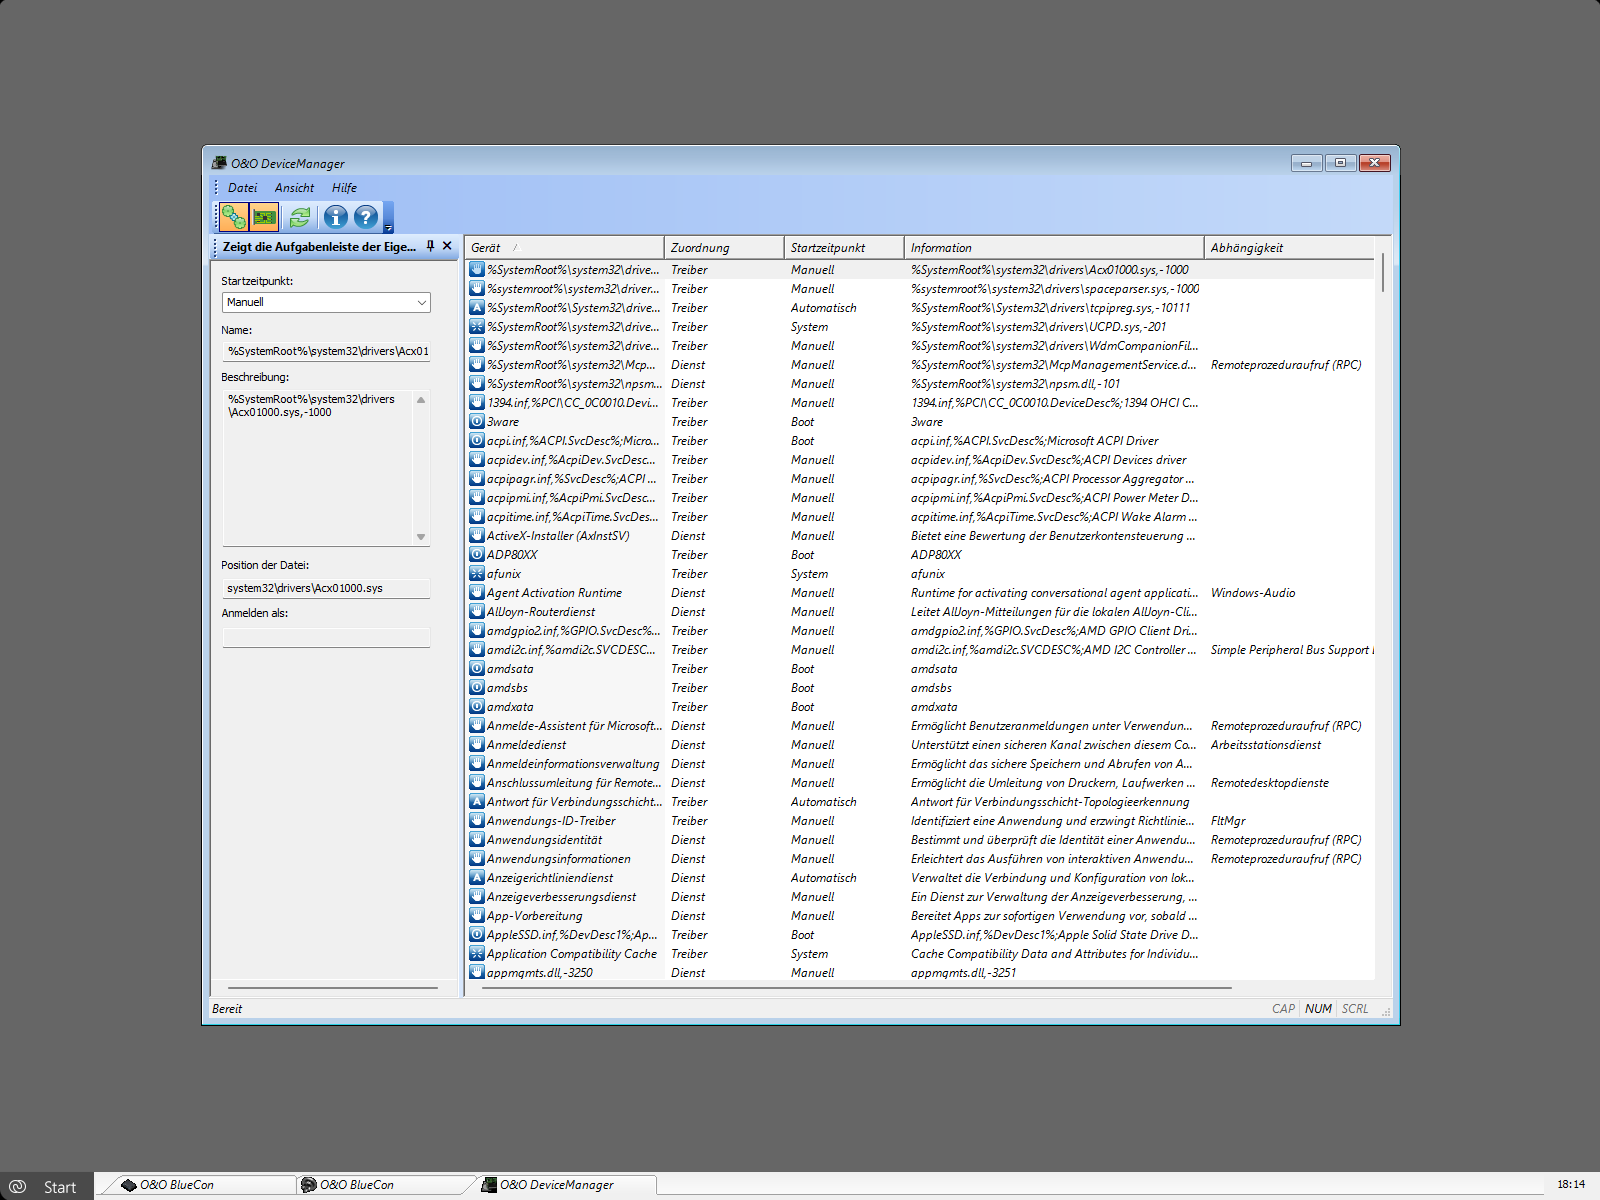Image resolution: width=1600 pixels, height=1200 pixels.
Task: Click the Name input field
Action: tap(326, 351)
